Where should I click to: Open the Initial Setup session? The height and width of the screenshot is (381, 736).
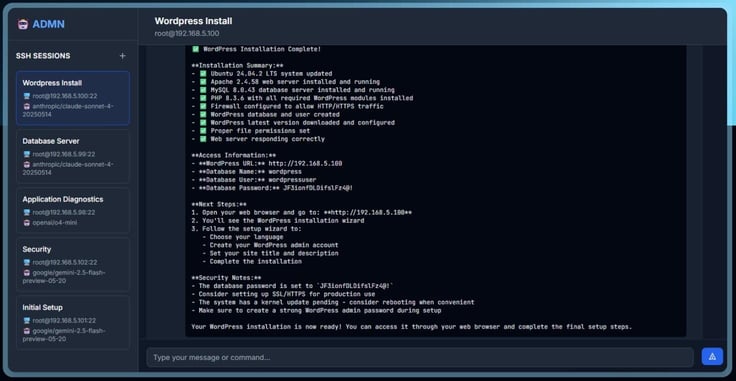click(x=73, y=322)
